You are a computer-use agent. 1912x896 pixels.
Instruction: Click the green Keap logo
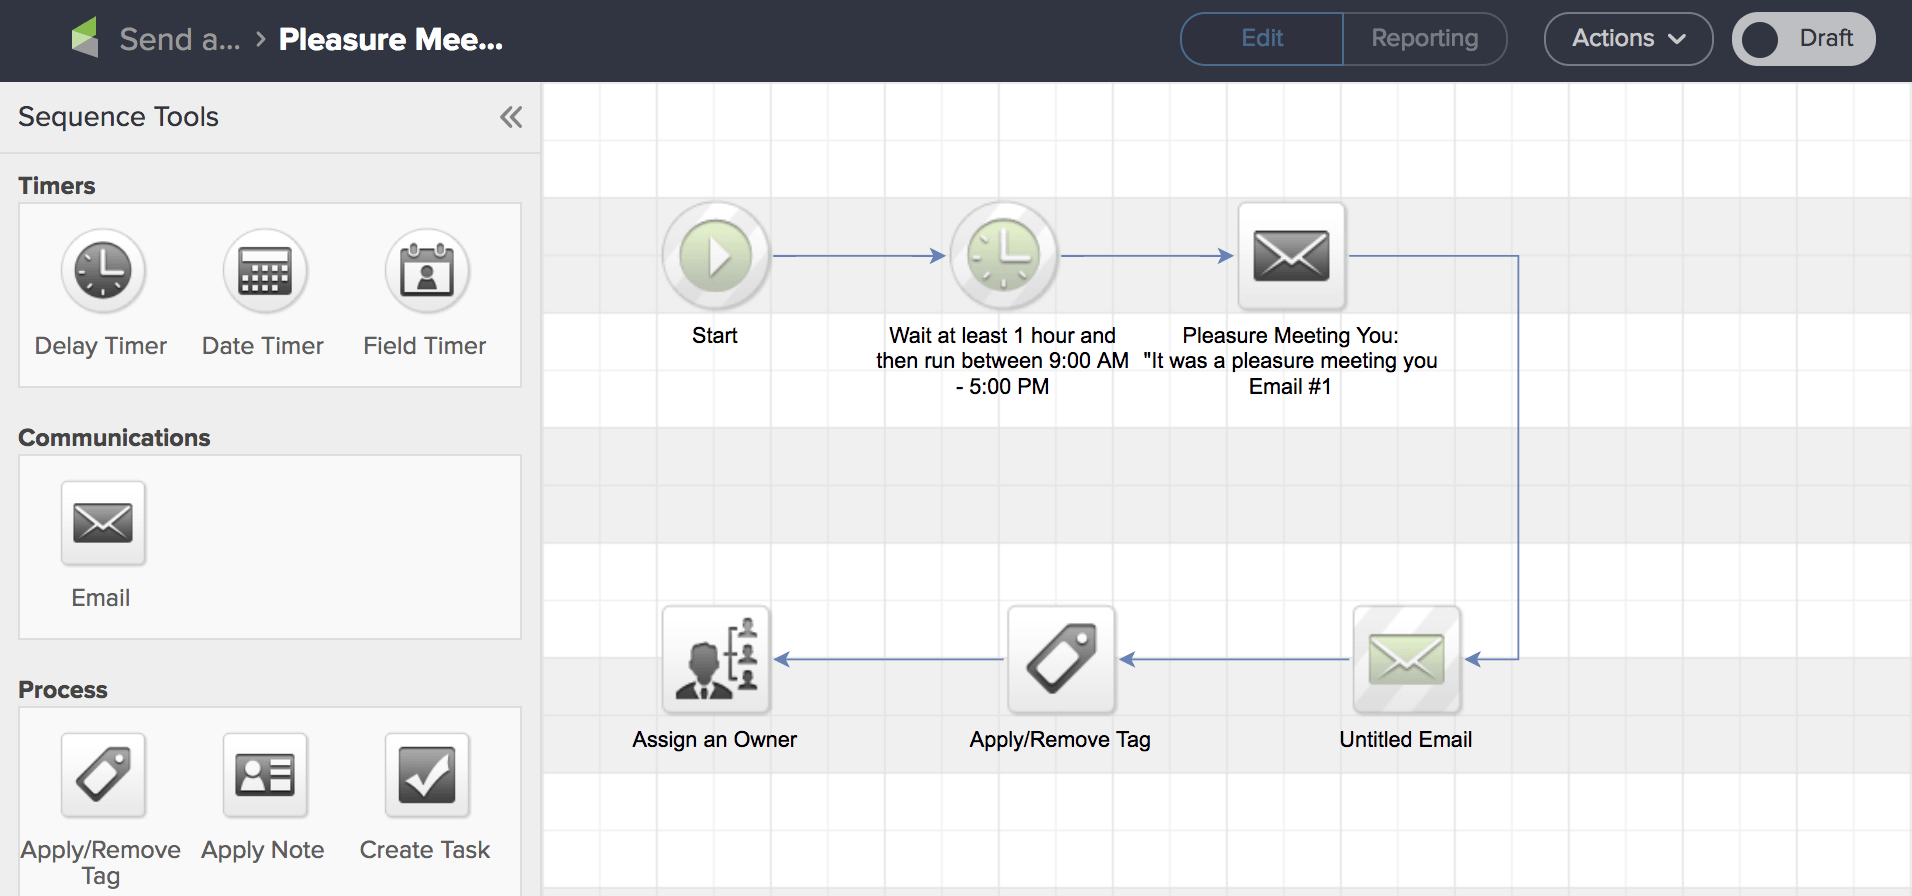[85, 38]
